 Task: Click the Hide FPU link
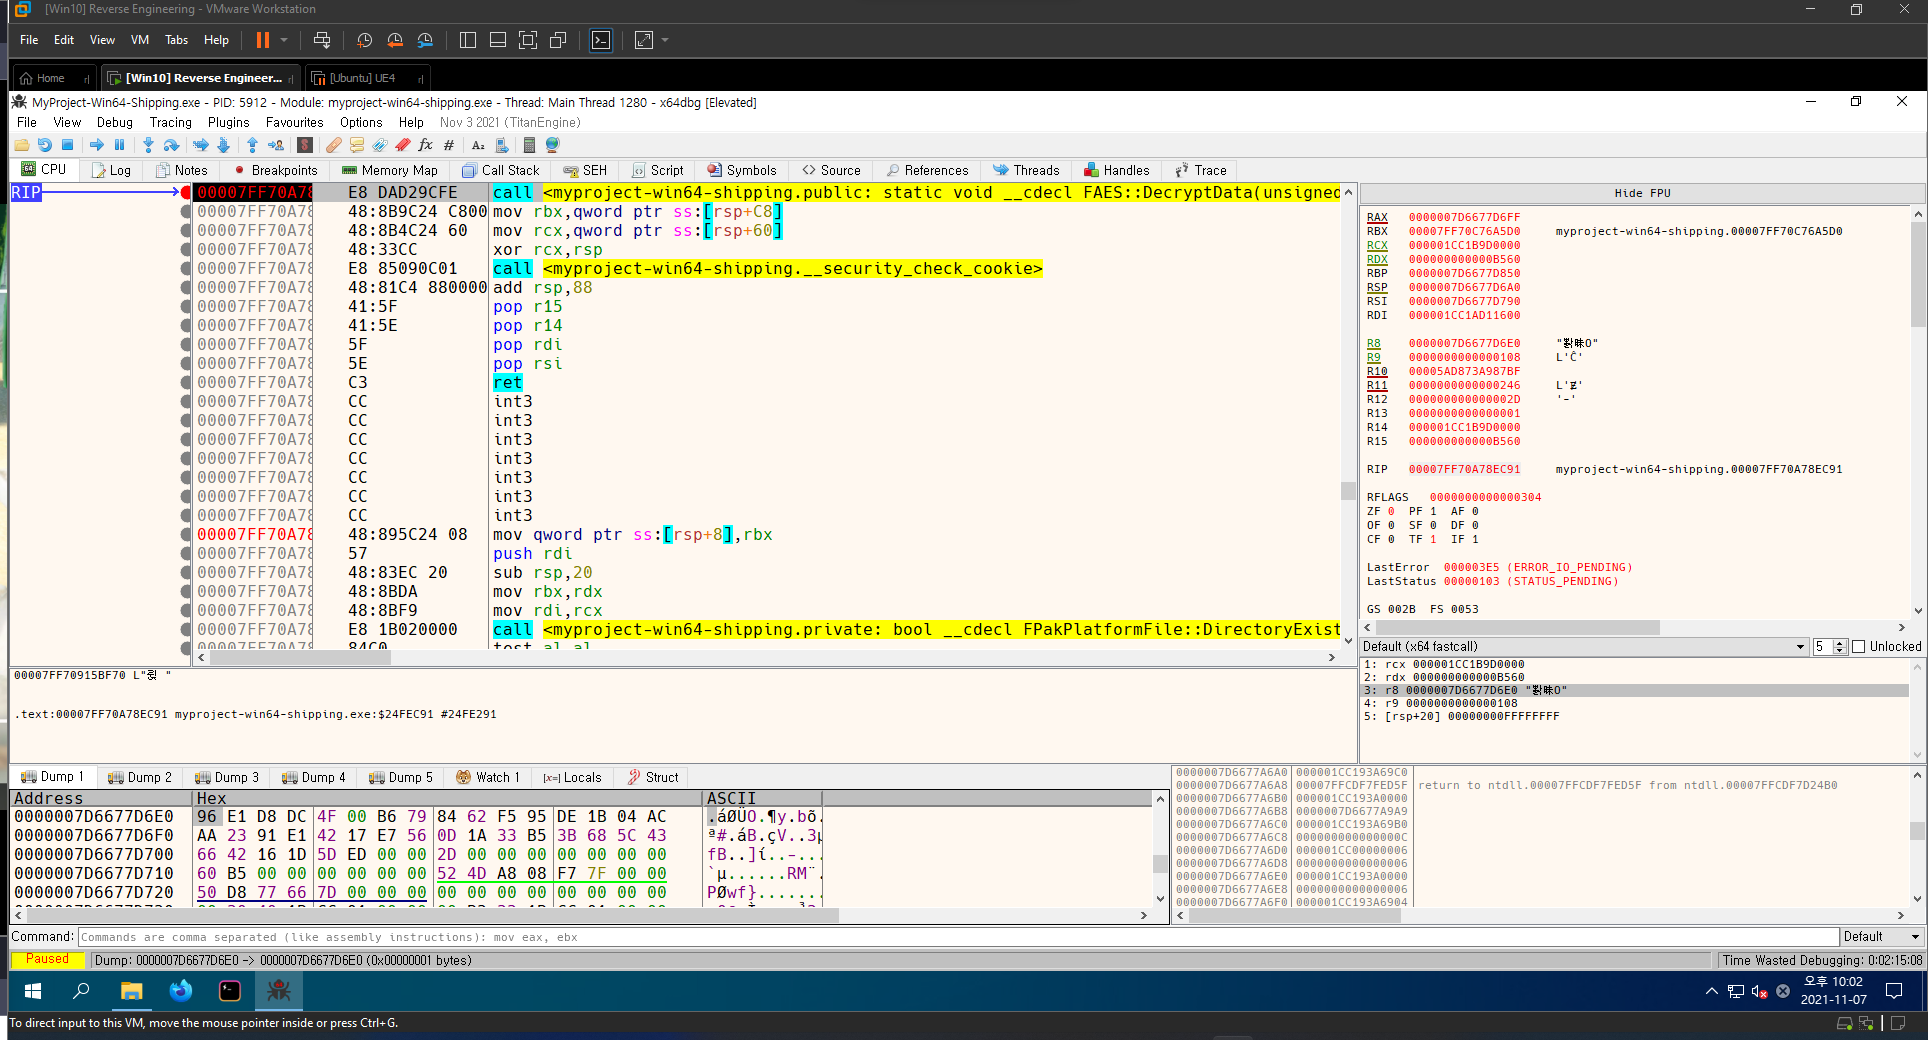(x=1642, y=192)
